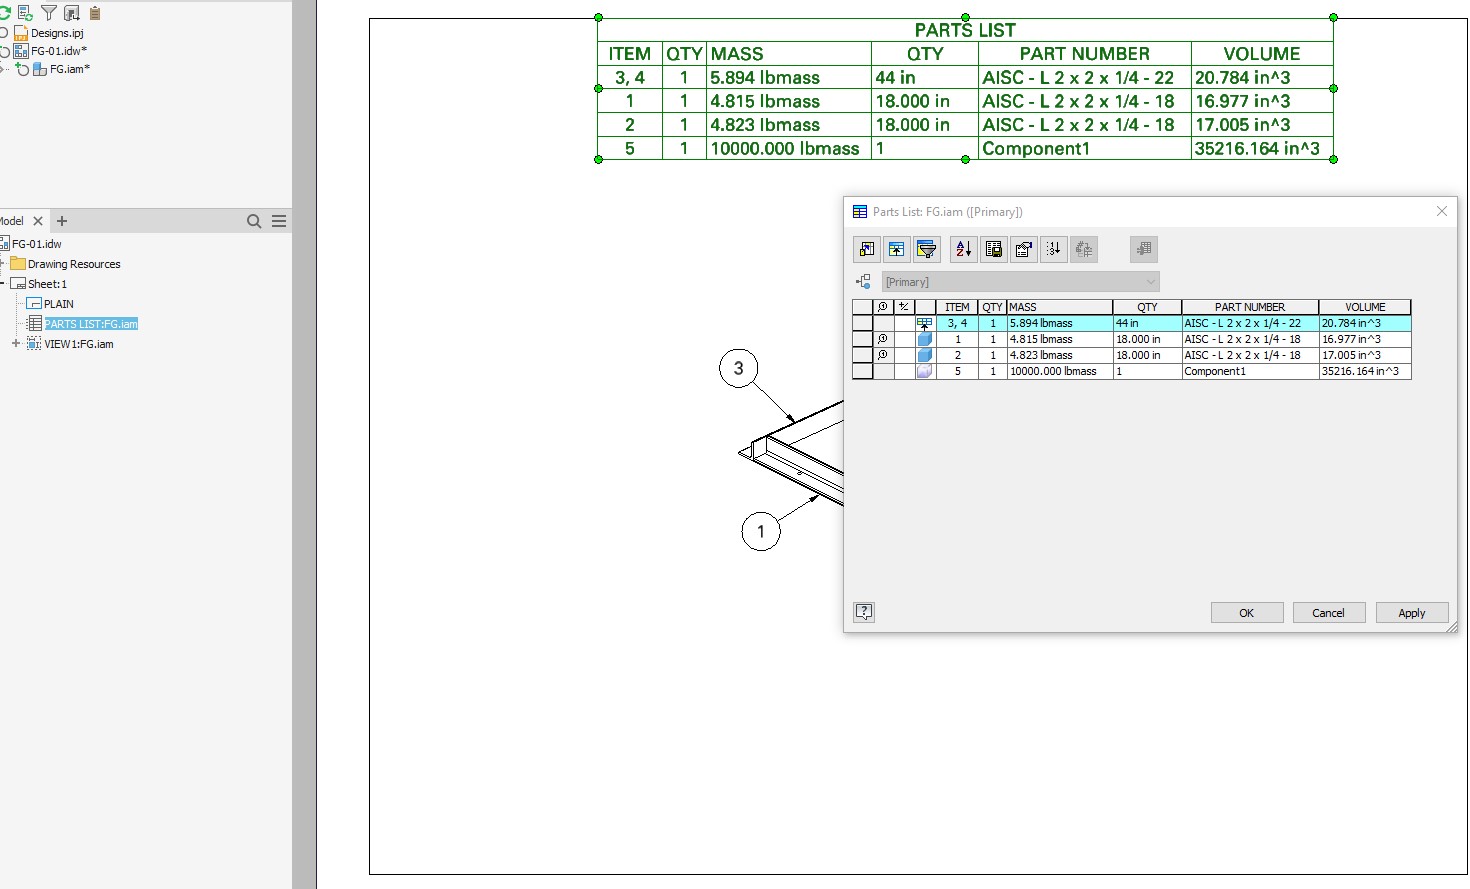The height and width of the screenshot is (889, 1470).
Task: Click the help icon in Parts List dialog
Action: [x=864, y=612]
